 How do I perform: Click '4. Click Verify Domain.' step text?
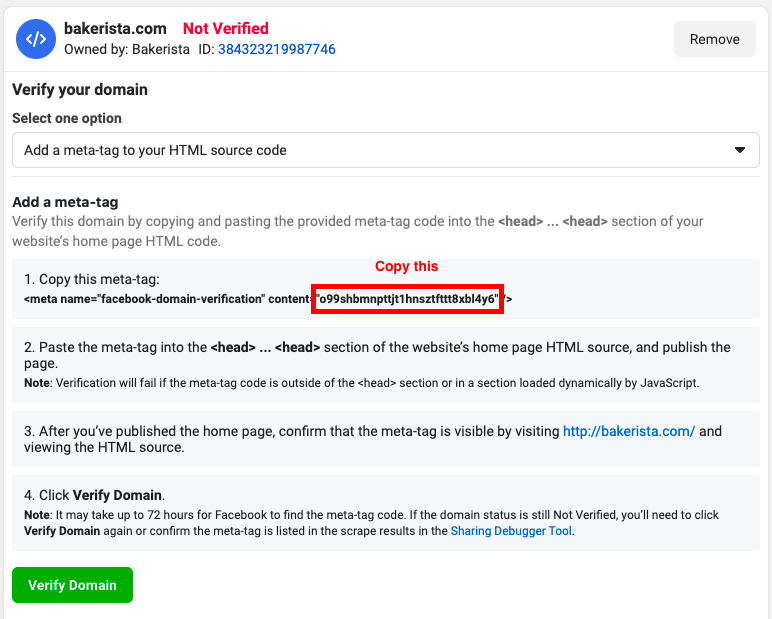[95, 495]
